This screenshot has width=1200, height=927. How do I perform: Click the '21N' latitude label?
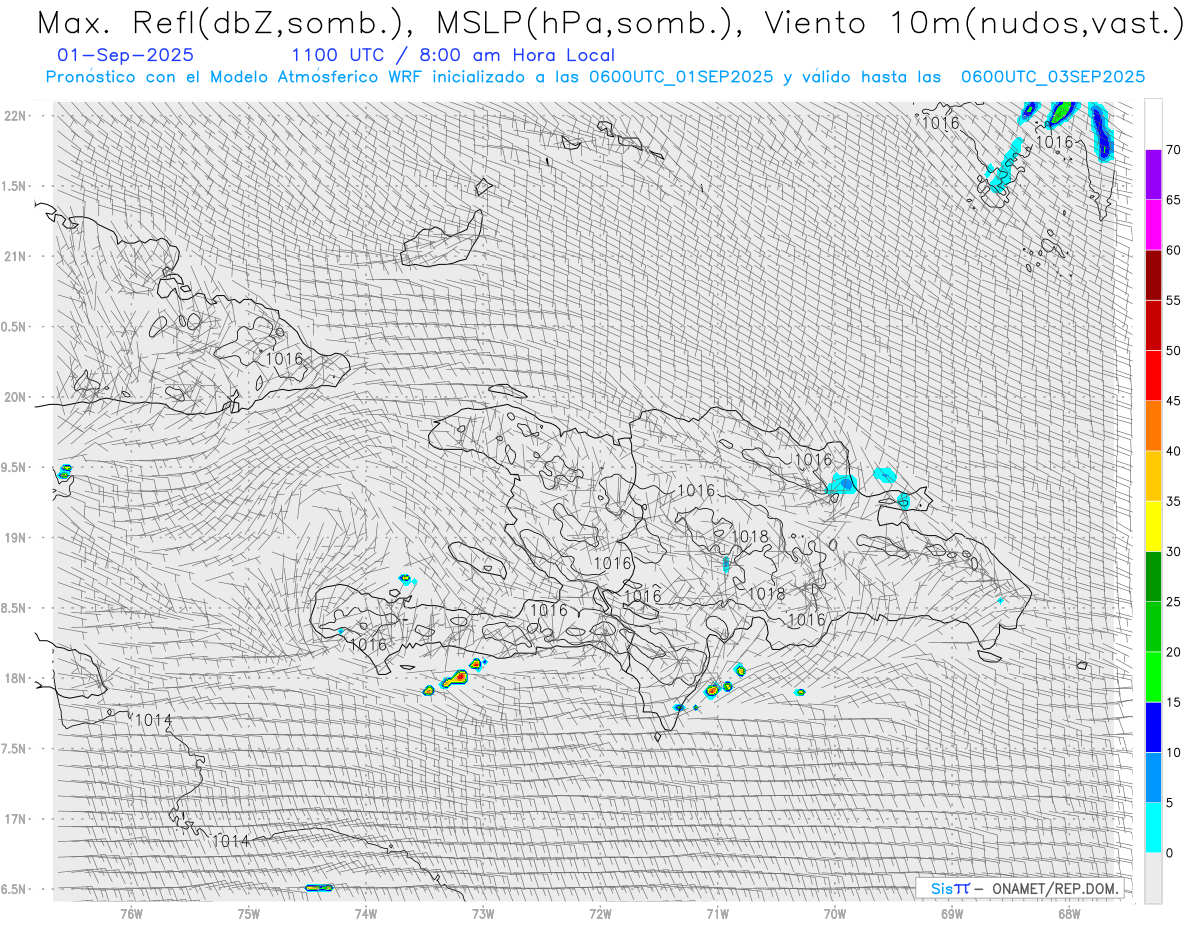coord(17,256)
